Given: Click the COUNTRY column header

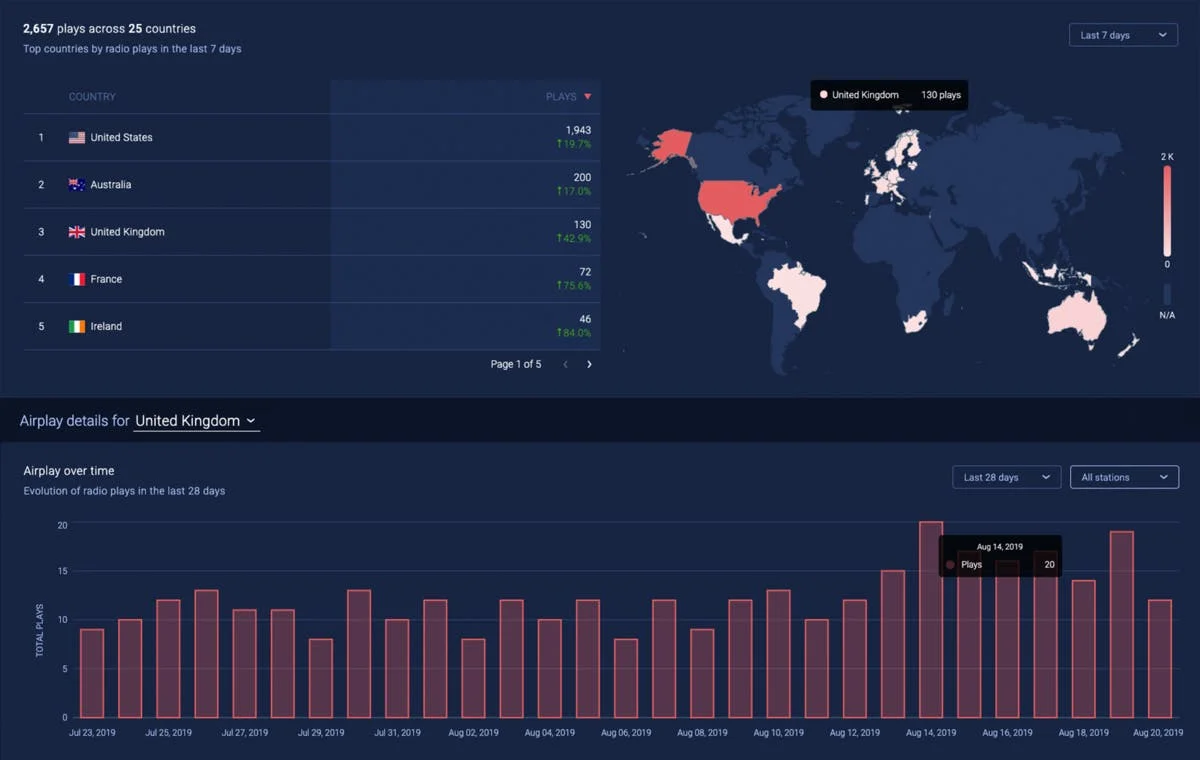Looking at the screenshot, I should click(92, 96).
